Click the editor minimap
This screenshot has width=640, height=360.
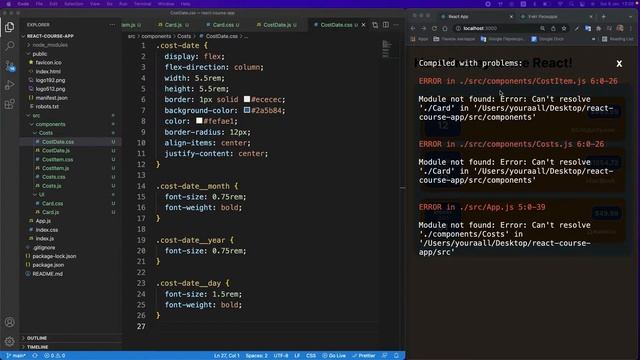[x=387, y=49]
